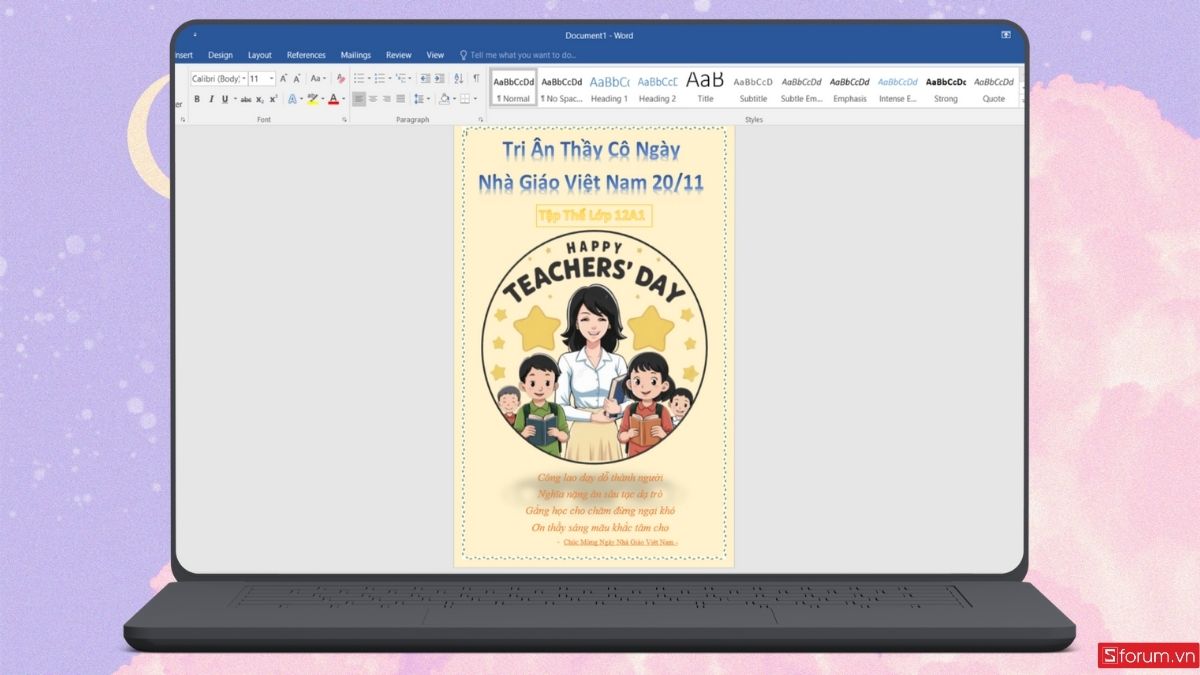The height and width of the screenshot is (675, 1200).
Task: Apply the Heading 1 style
Action: [609, 88]
